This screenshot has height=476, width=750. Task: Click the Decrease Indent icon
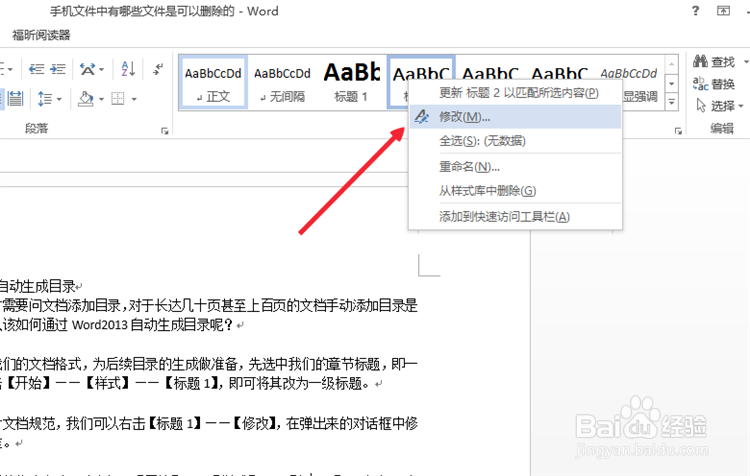36,69
